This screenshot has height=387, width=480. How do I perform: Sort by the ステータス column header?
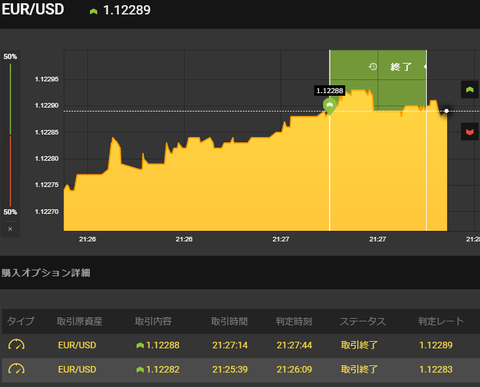(x=363, y=321)
